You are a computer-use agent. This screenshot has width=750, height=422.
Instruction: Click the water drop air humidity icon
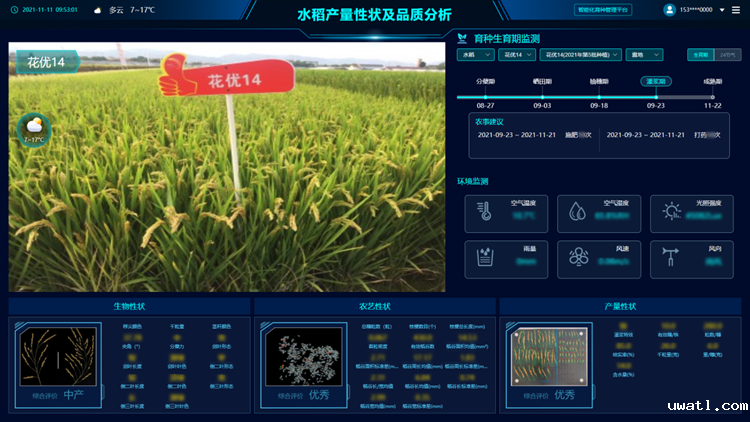pos(577,211)
